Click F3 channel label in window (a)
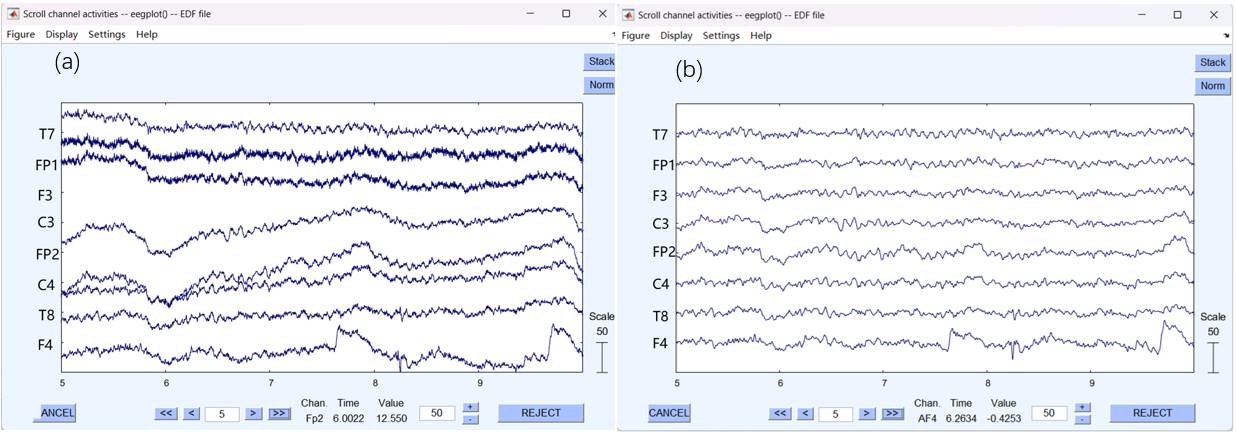The width and height of the screenshot is (1236, 432). coord(46,194)
